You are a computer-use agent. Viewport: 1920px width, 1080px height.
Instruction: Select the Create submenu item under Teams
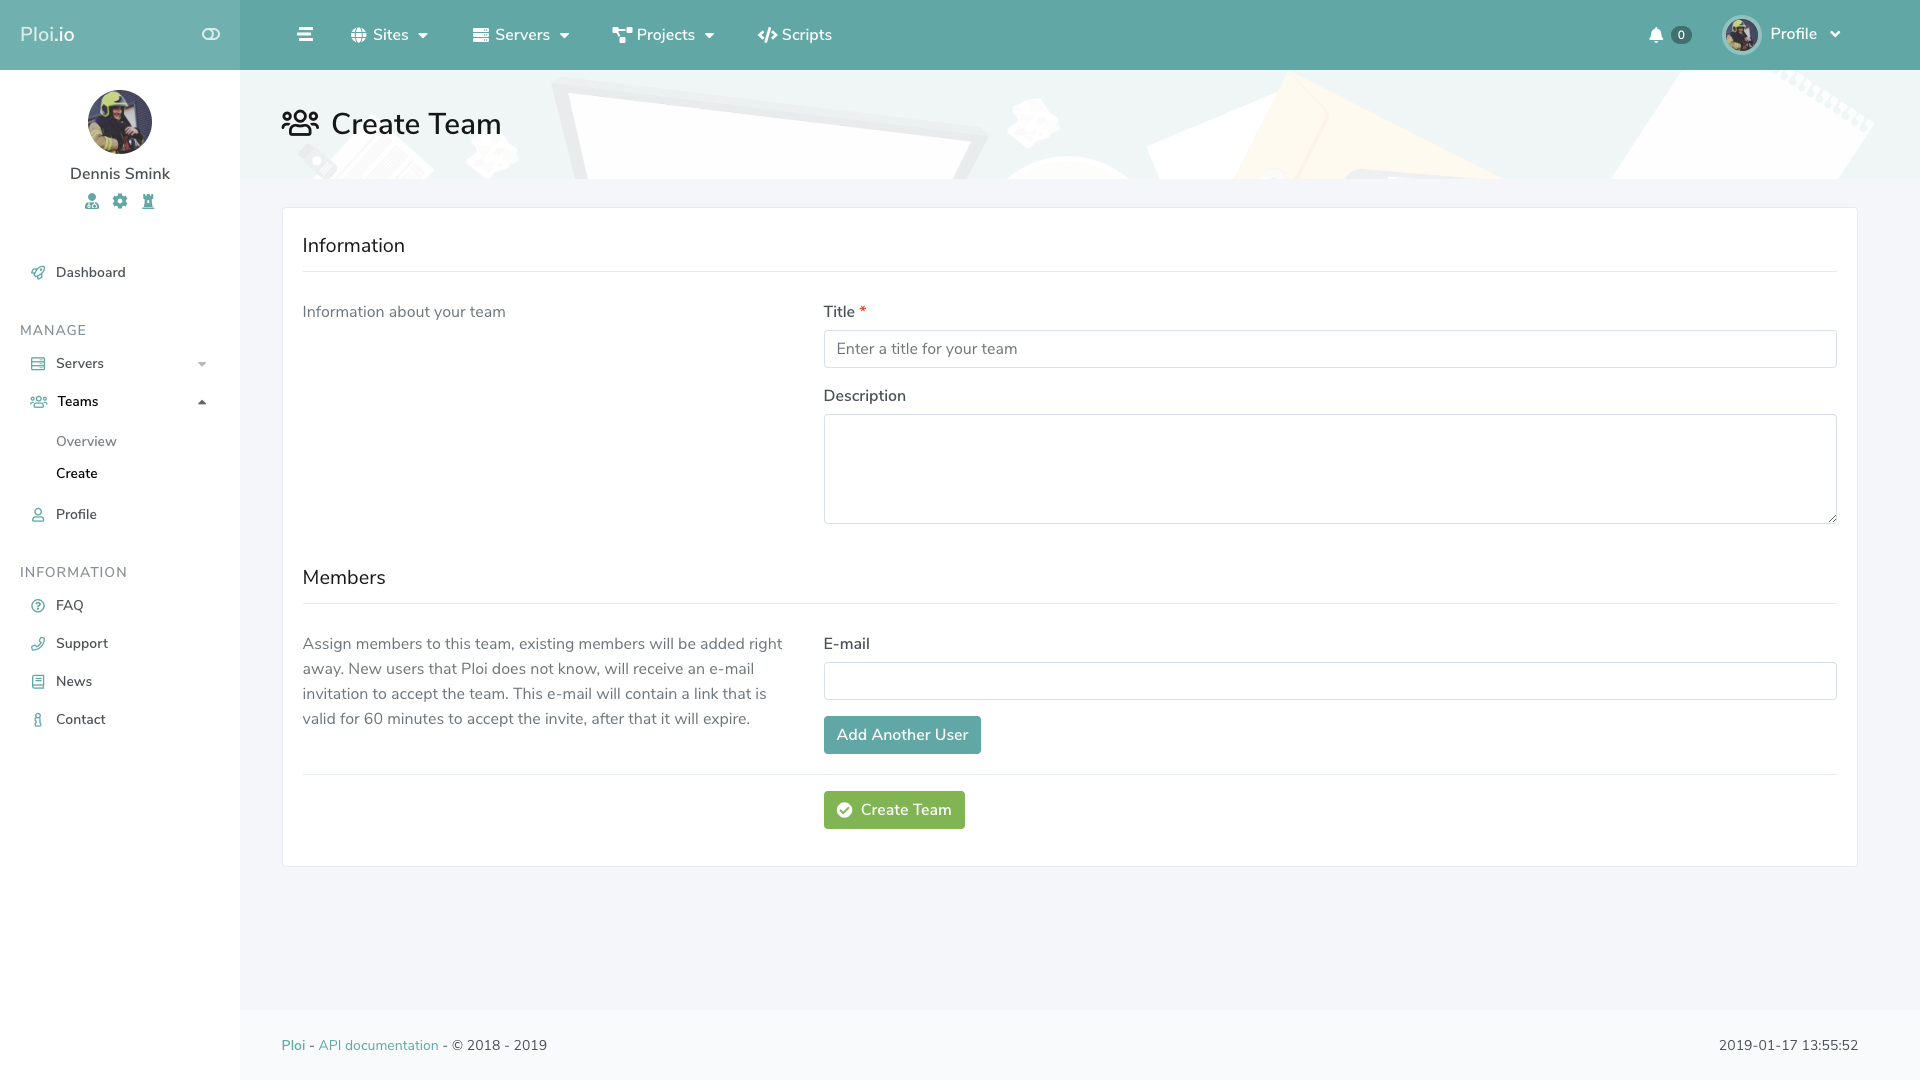click(77, 473)
